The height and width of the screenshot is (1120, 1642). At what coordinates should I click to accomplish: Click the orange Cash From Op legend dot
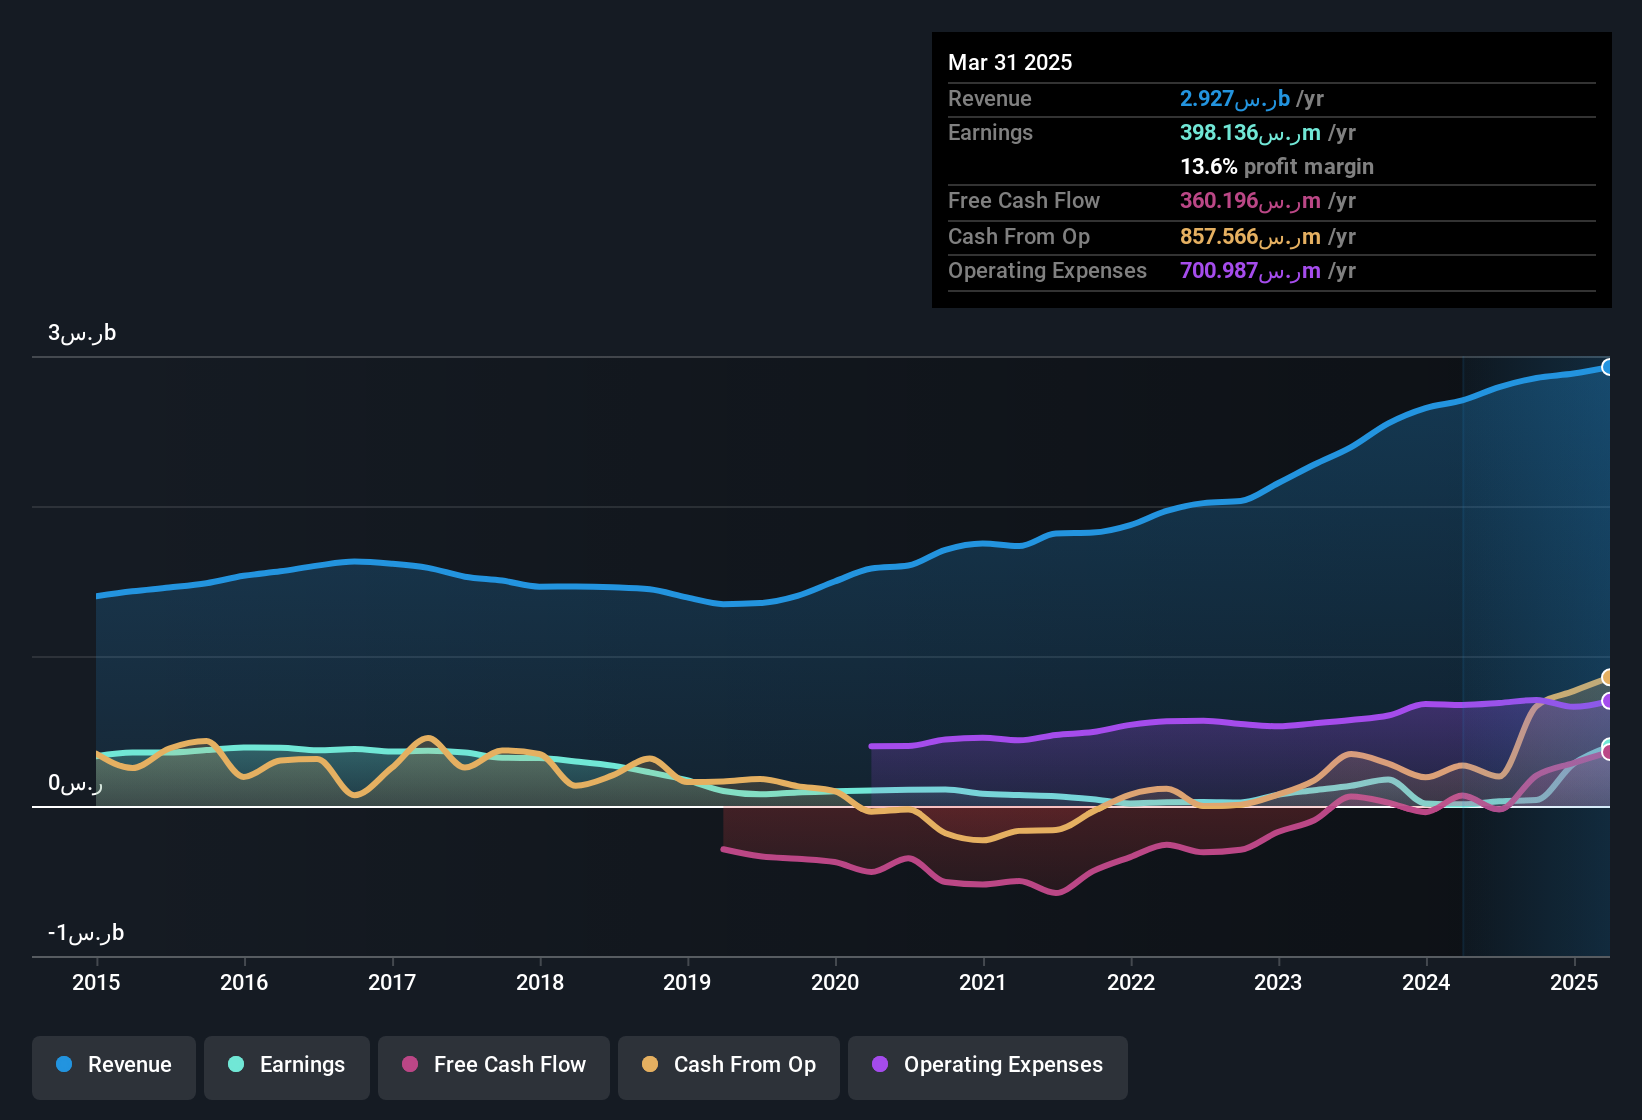pos(649,1065)
